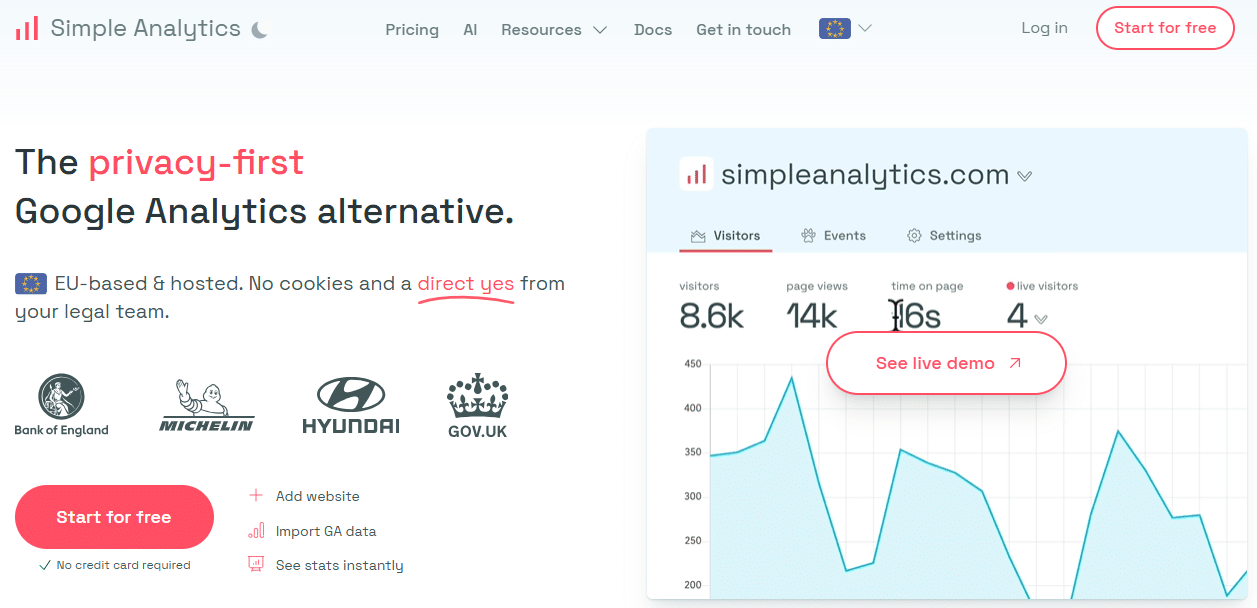The image size is (1257, 608).
Task: Click the top-right Start for free button
Action: click(x=1165, y=28)
